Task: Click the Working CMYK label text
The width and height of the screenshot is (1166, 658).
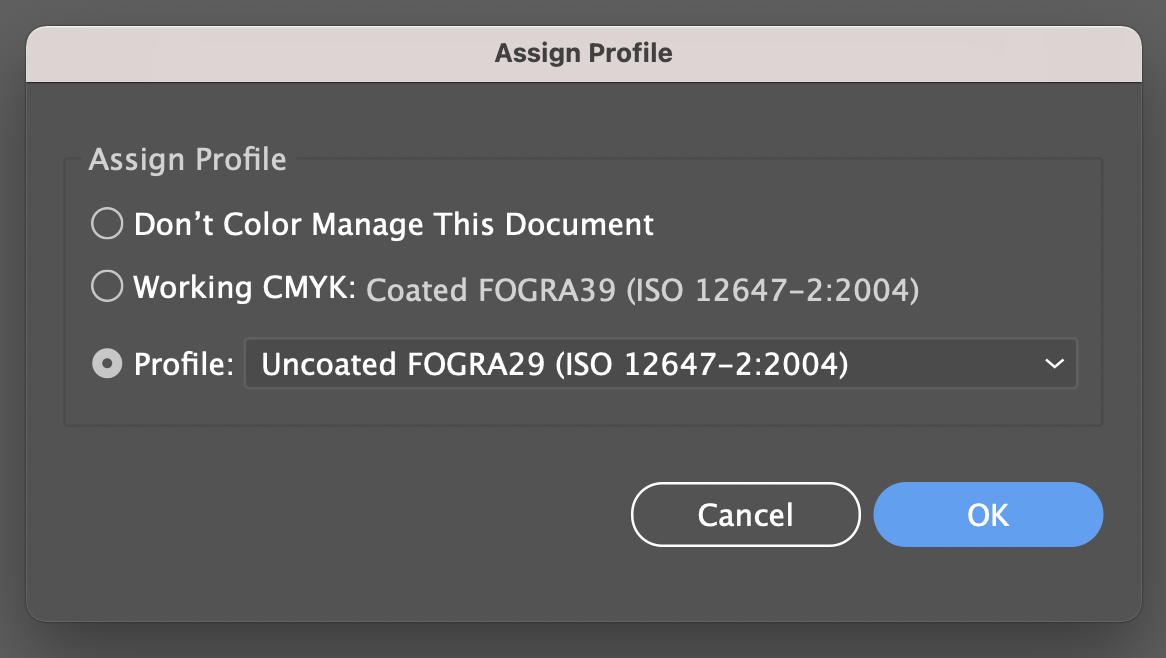Action: [244, 289]
